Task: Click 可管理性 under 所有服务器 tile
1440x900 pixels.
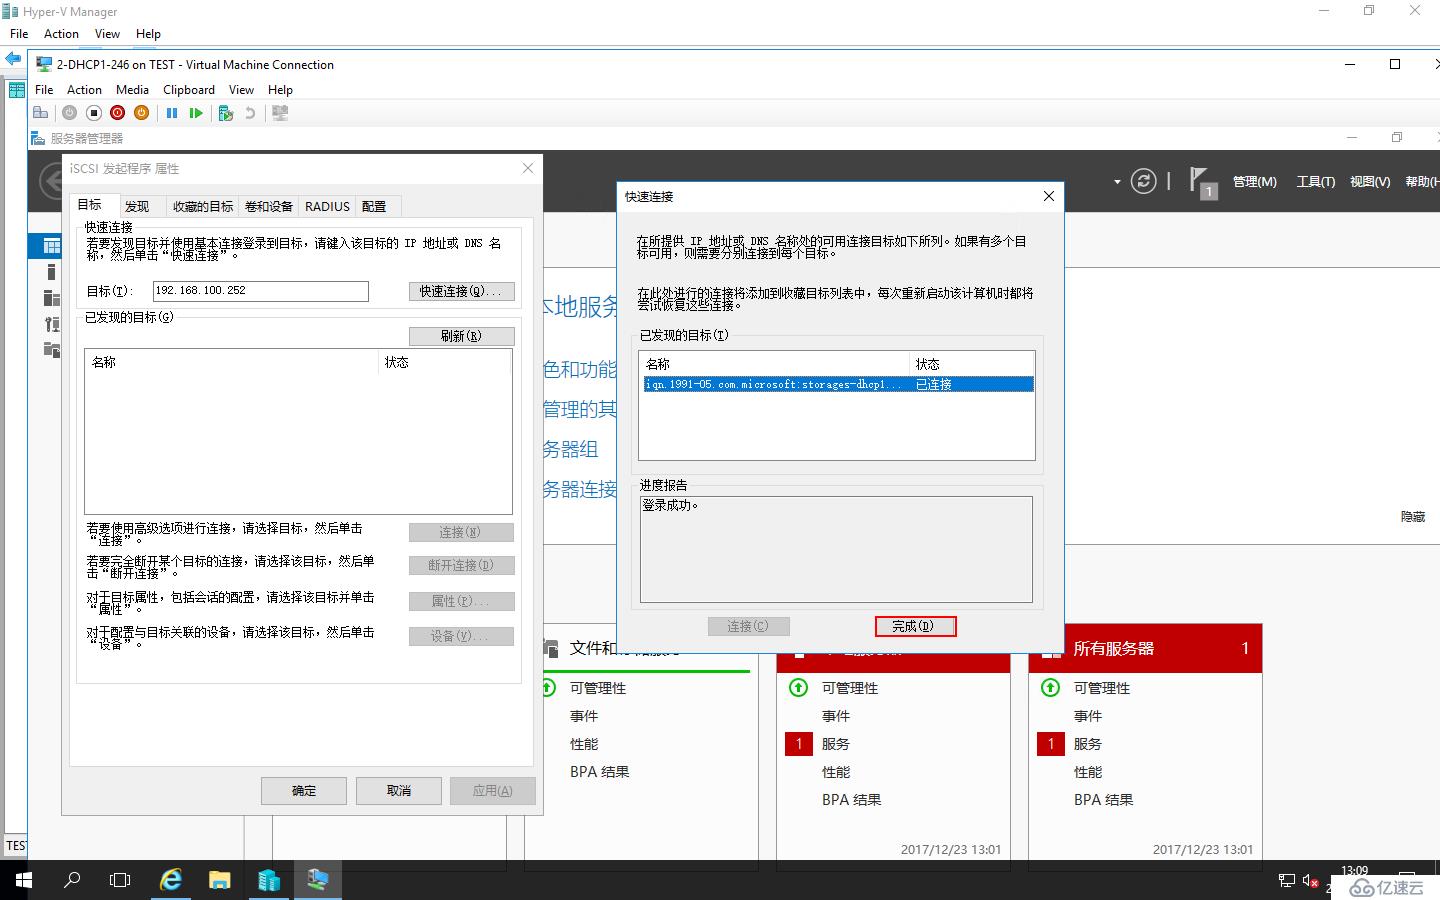Action: coord(1102,688)
